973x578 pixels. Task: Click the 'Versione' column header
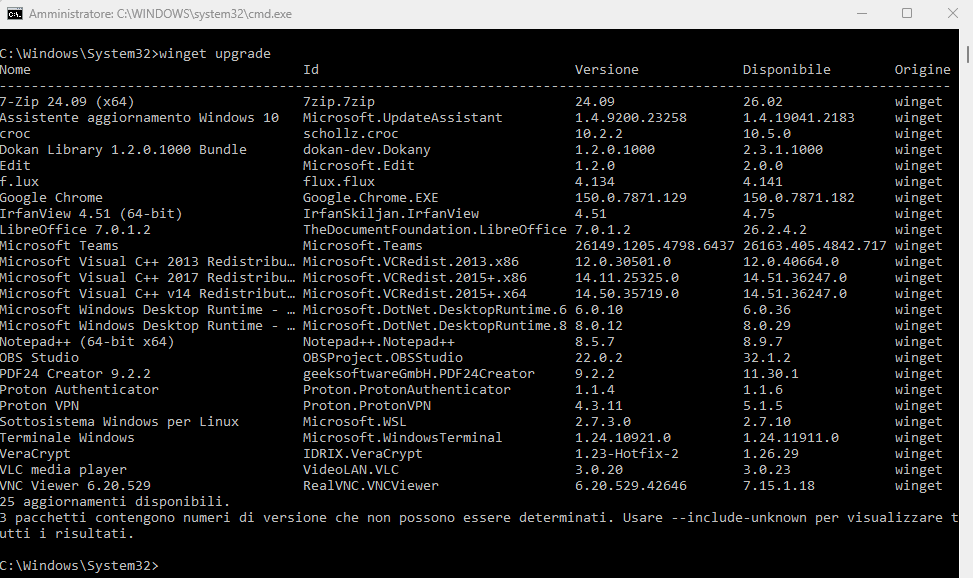[606, 70]
